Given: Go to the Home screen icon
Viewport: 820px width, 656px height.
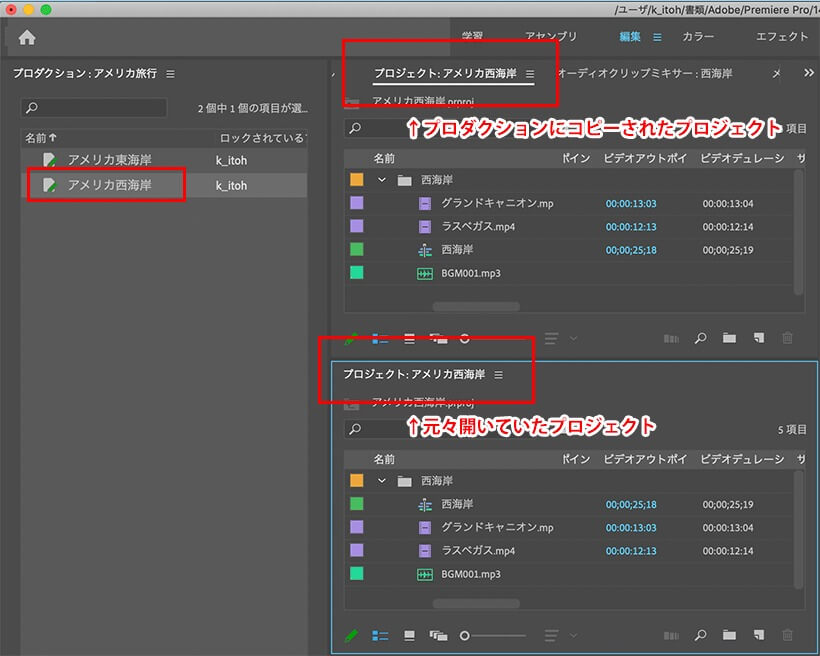Looking at the screenshot, I should (27, 37).
